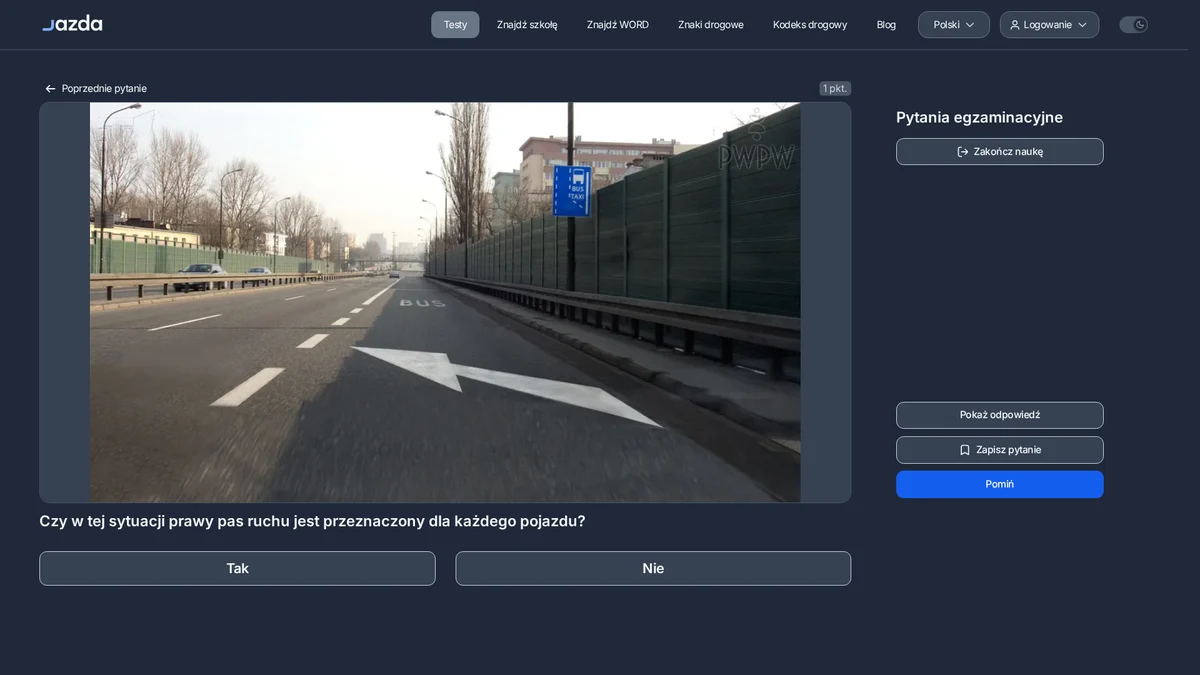Open Znajdź WORD page

pyautogui.click(x=618, y=25)
